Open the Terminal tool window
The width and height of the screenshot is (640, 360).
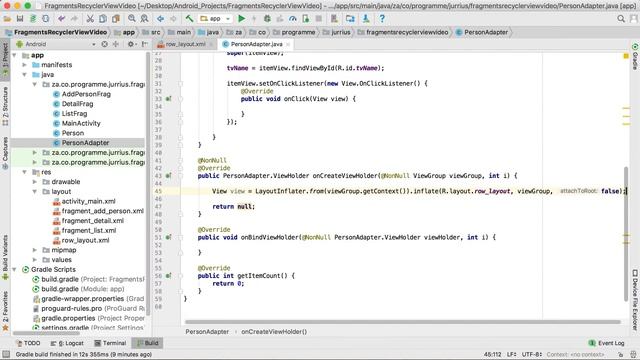(x=110, y=343)
